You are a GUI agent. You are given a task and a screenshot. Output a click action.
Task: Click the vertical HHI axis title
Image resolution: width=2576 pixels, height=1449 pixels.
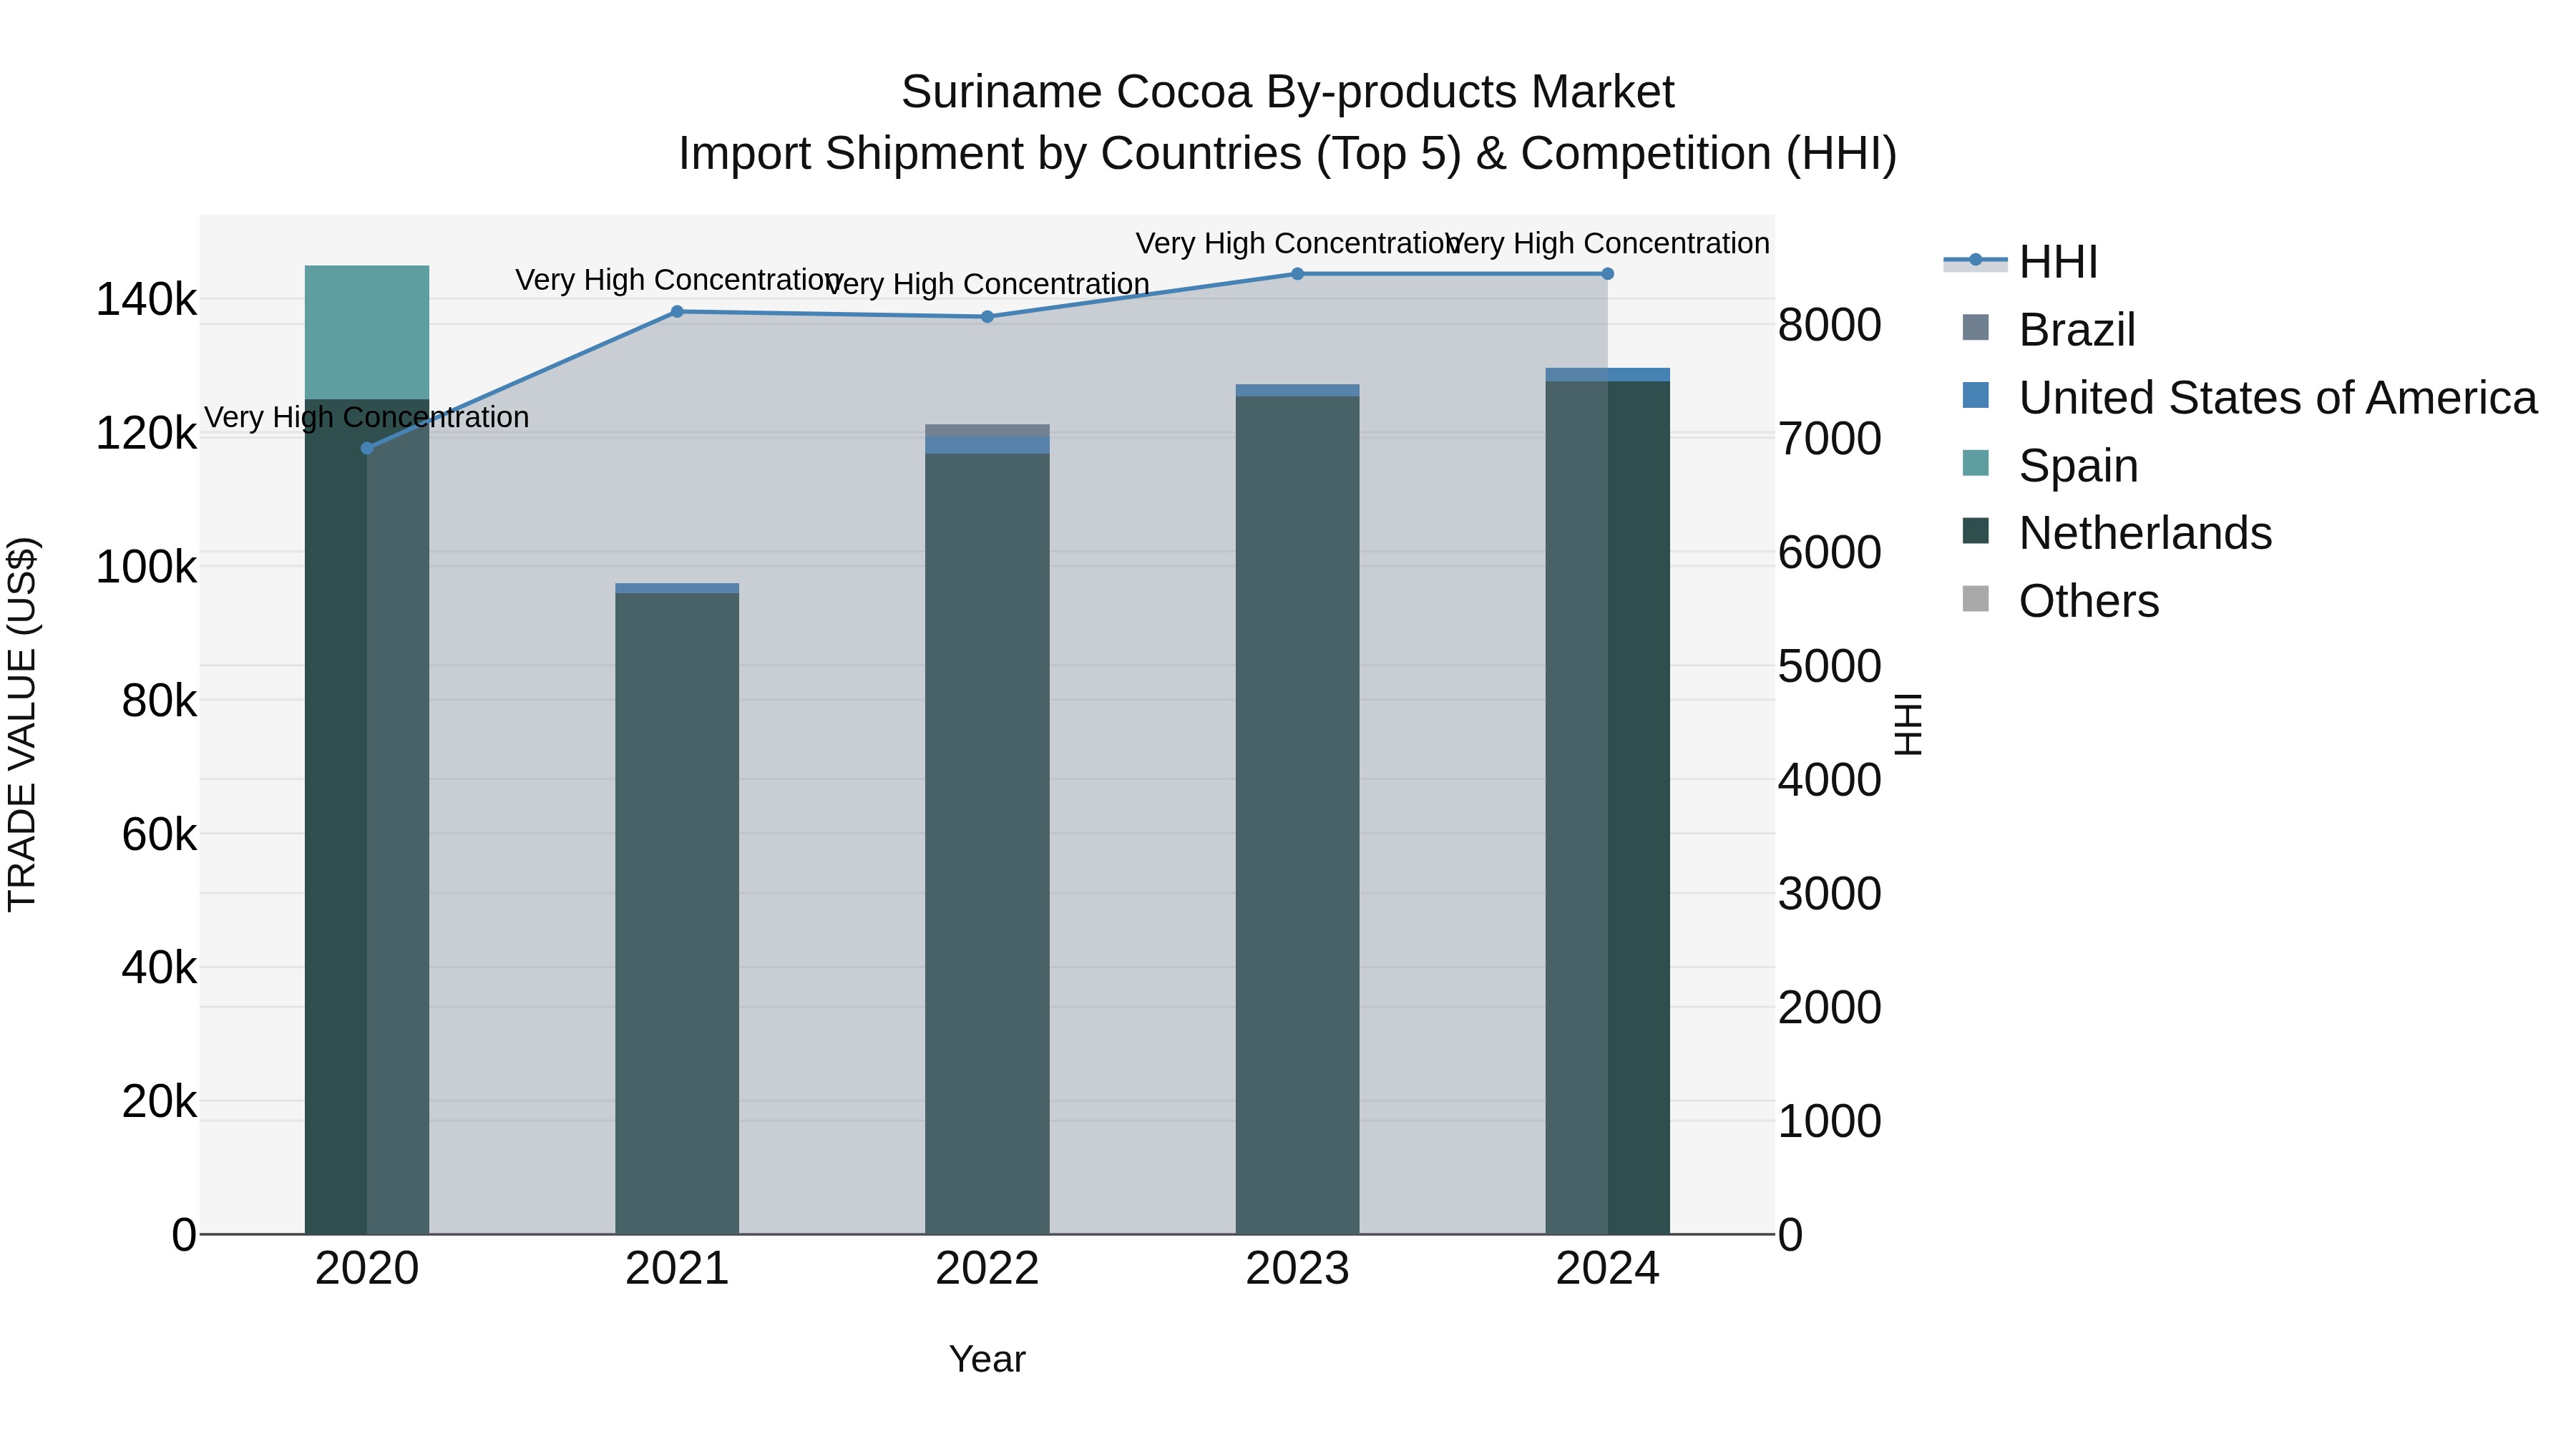(x=1908, y=724)
